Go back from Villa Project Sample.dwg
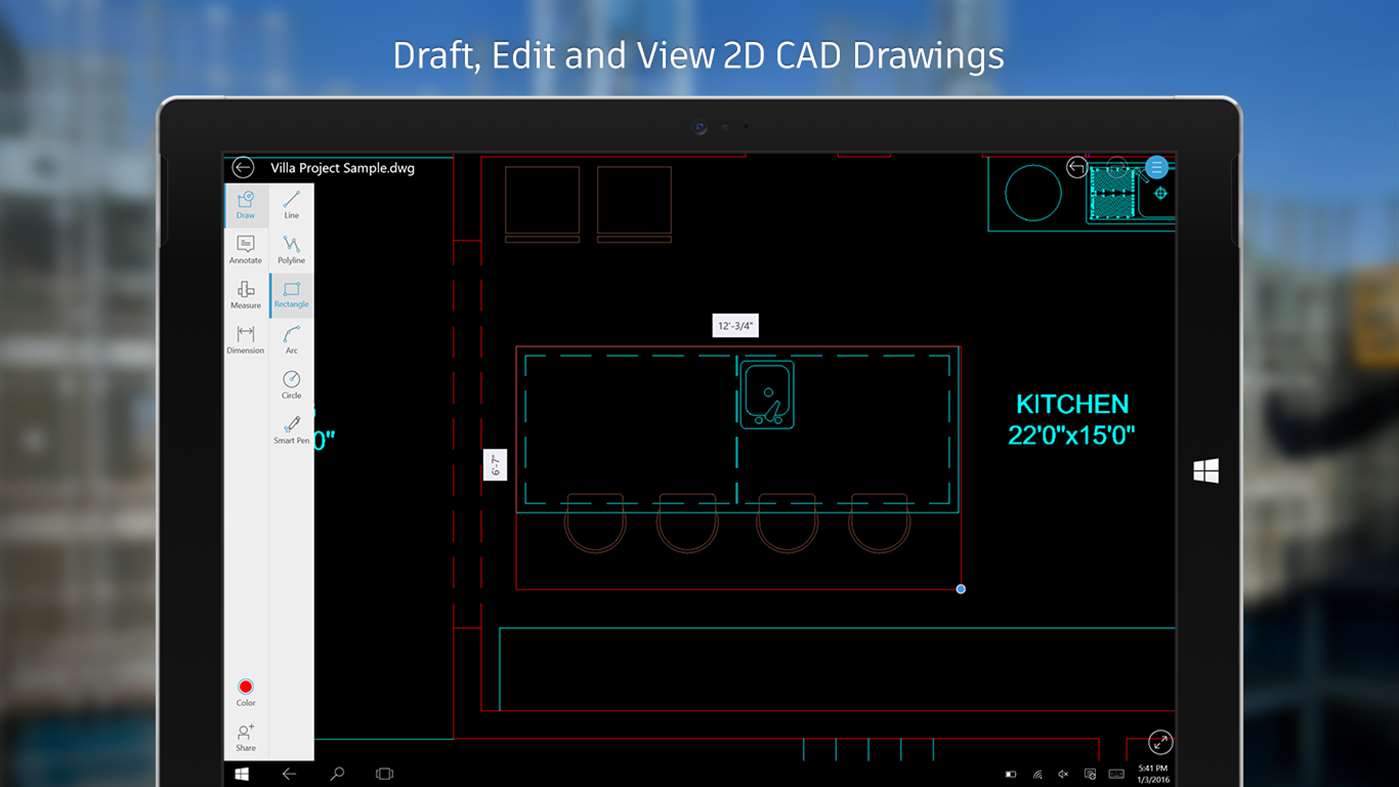 tap(242, 168)
